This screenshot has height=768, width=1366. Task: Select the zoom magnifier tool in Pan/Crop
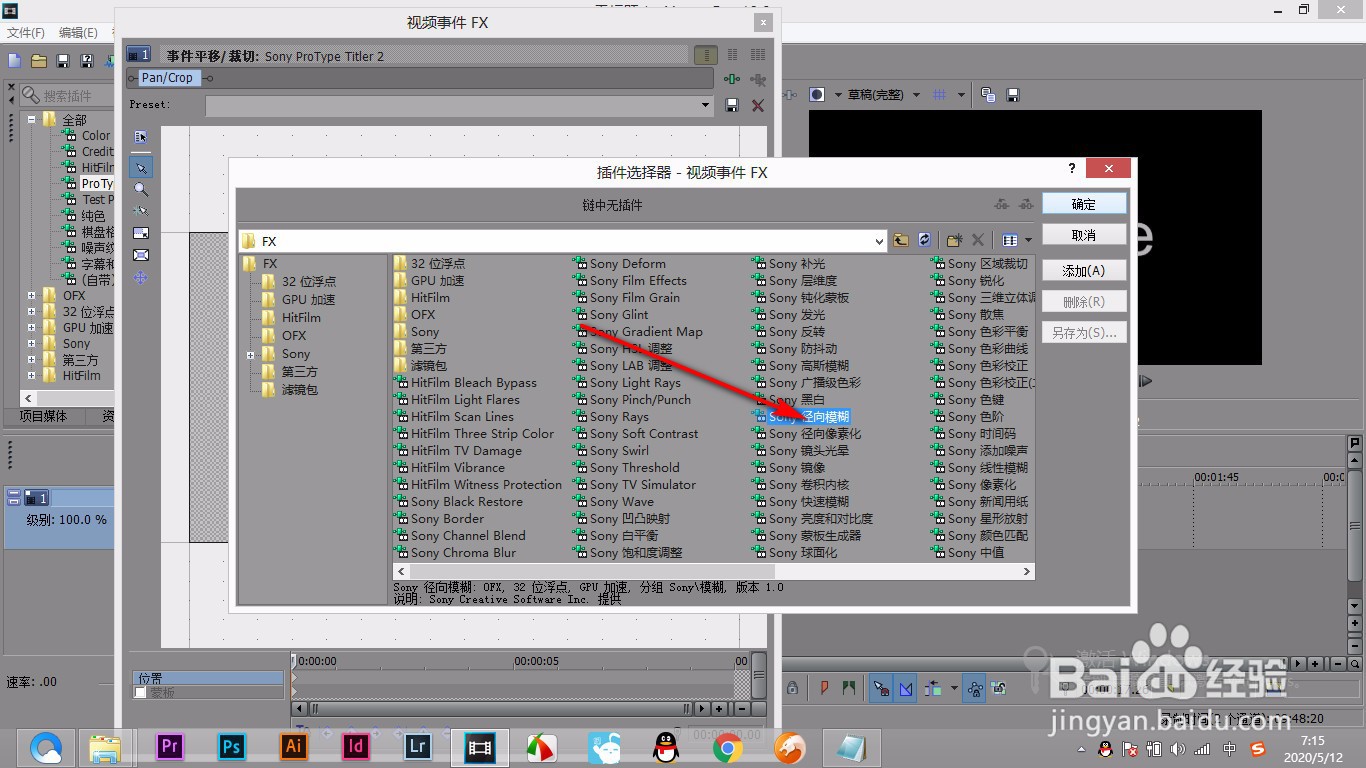[x=141, y=189]
